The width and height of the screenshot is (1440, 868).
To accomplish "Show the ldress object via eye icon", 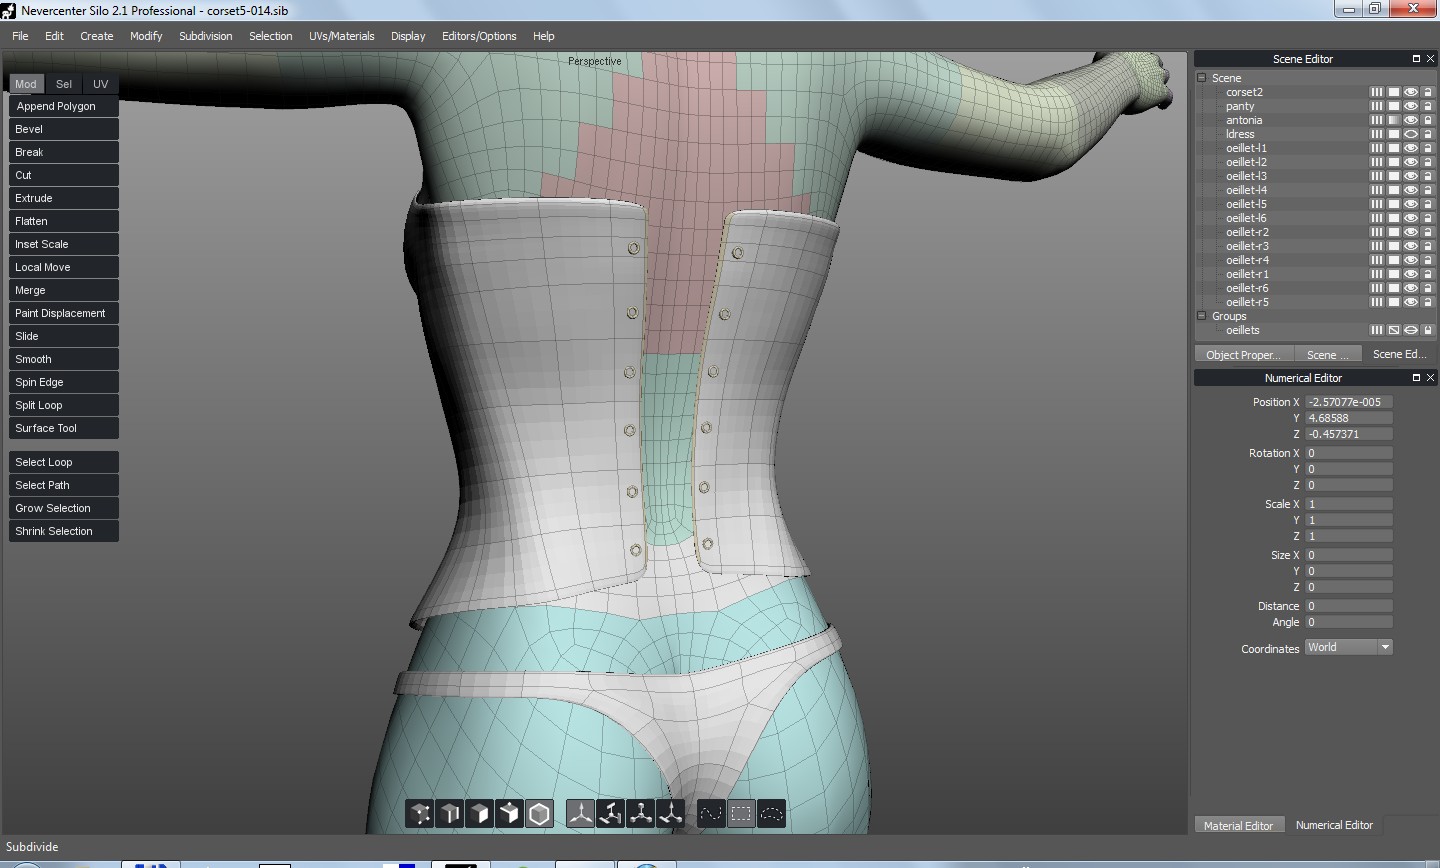I will pos(1410,134).
